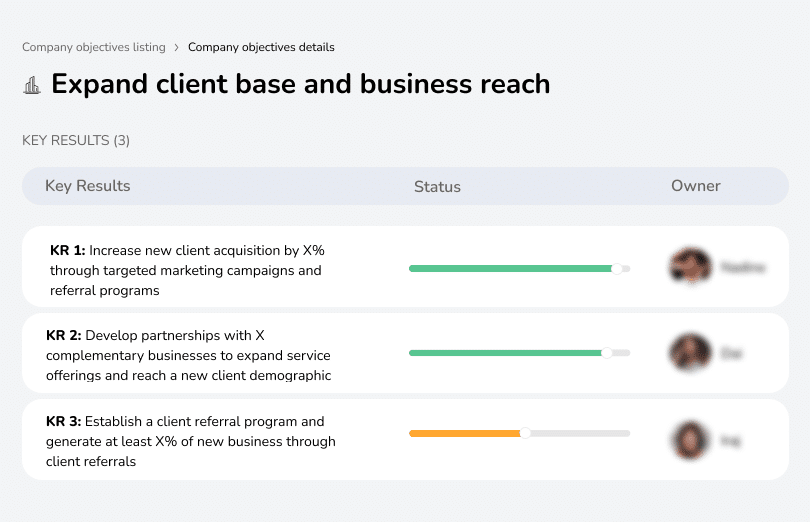This screenshot has width=810, height=522.
Task: Click the blurred owner name in KR 1
Action: tap(743, 267)
